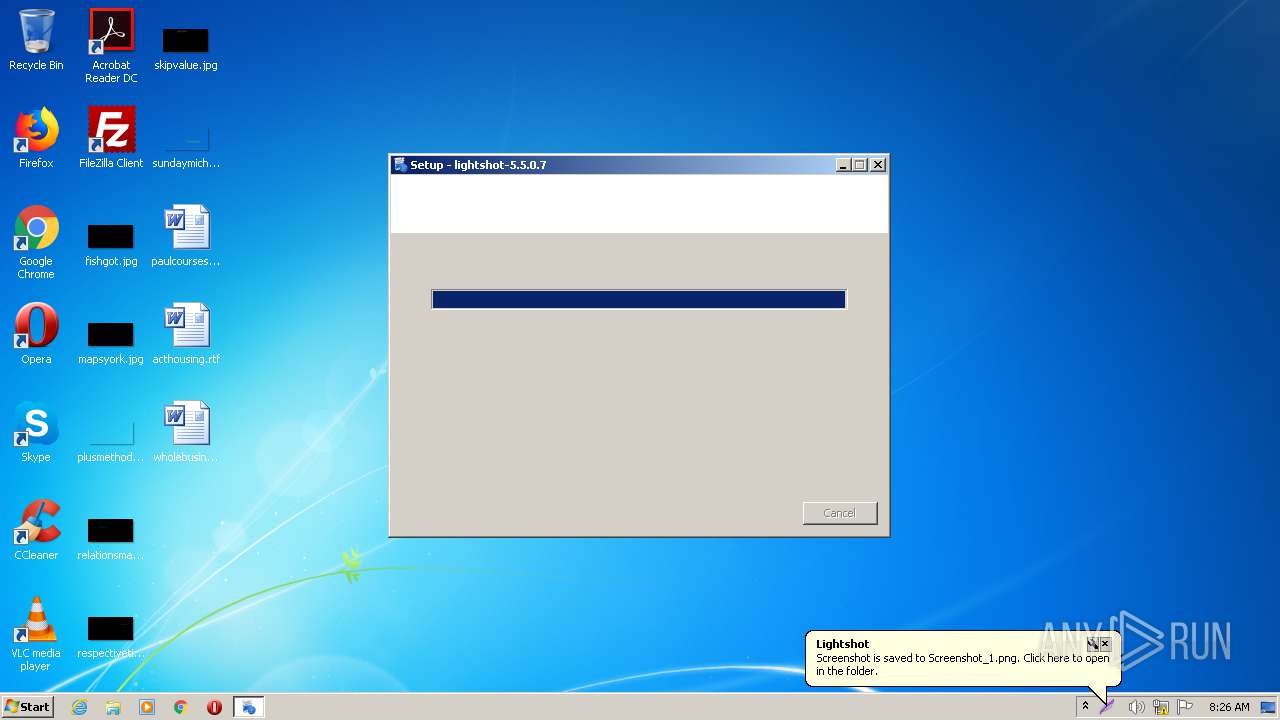Open the network tray icon

(x=1161, y=707)
